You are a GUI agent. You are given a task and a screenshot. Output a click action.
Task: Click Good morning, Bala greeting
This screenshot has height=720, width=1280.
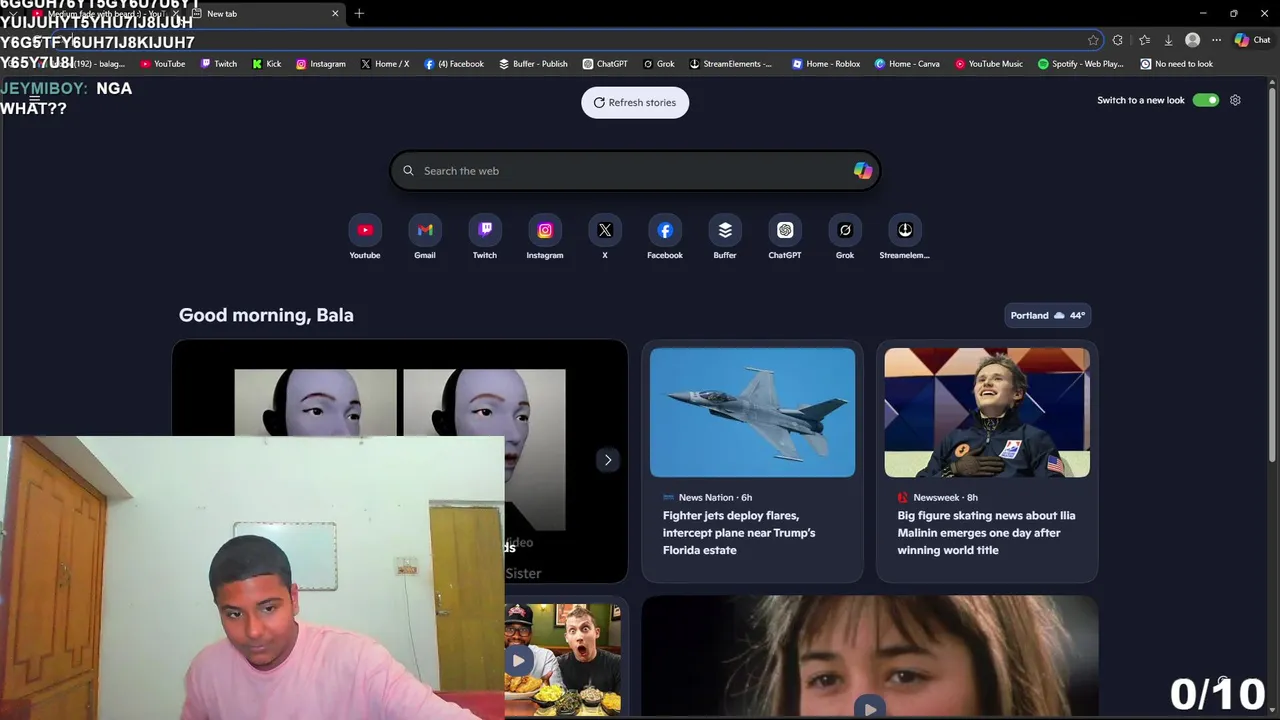(x=266, y=315)
